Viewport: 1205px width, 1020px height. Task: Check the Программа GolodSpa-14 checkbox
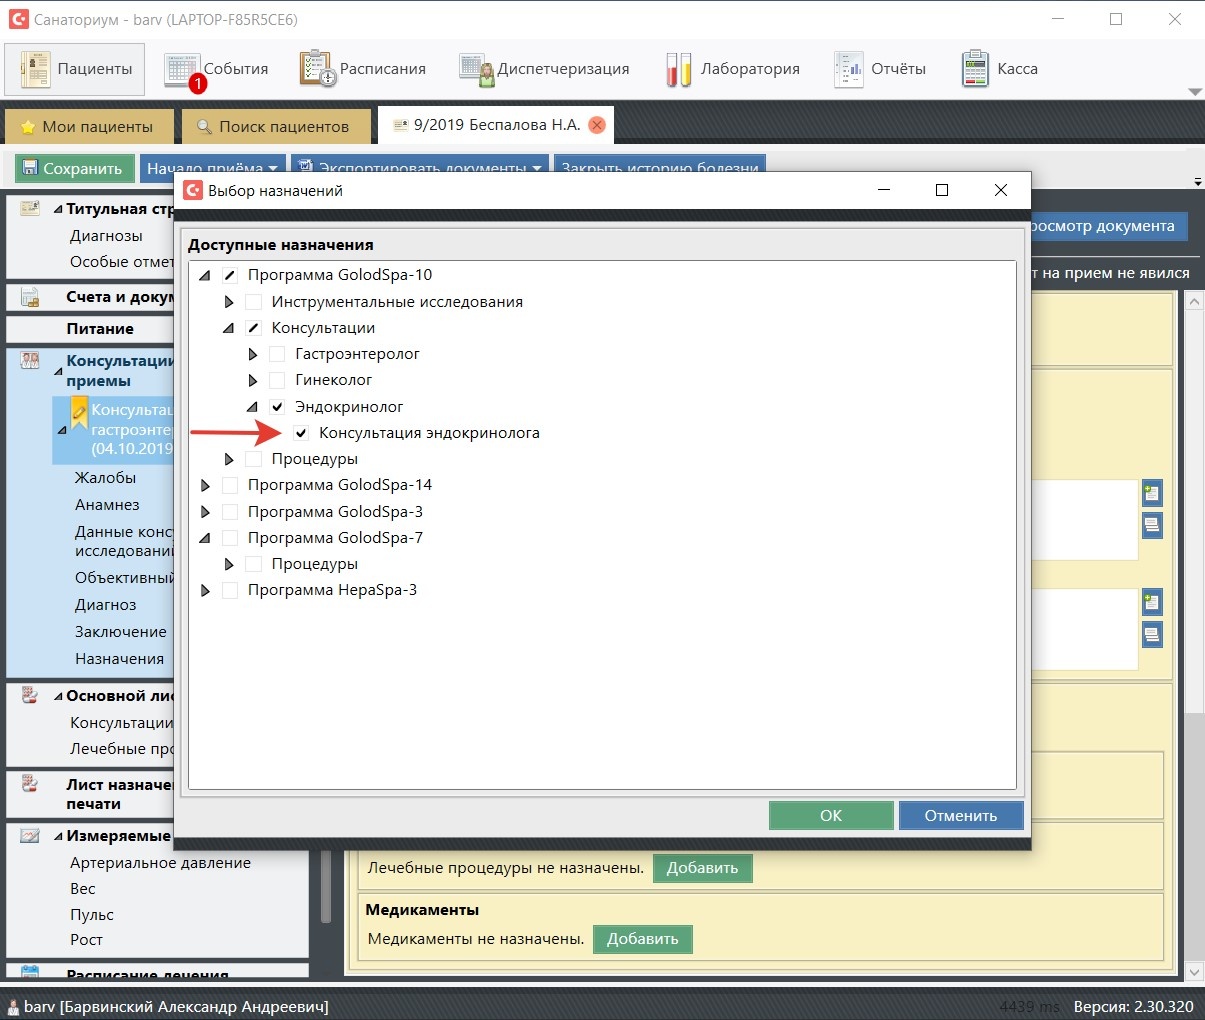(230, 485)
